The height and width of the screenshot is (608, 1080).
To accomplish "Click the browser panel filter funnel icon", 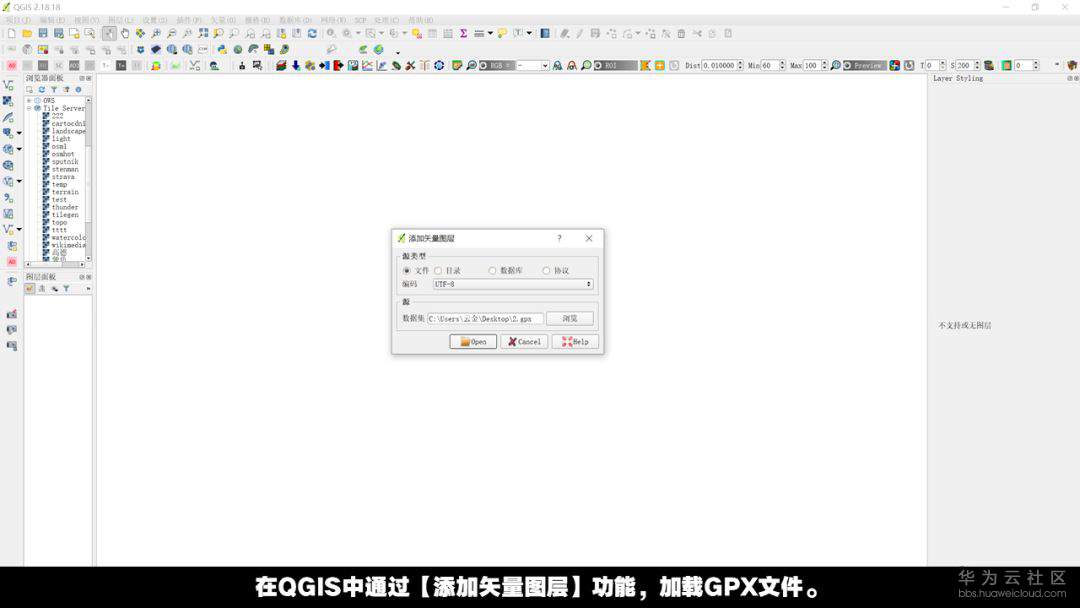I will [x=54, y=90].
